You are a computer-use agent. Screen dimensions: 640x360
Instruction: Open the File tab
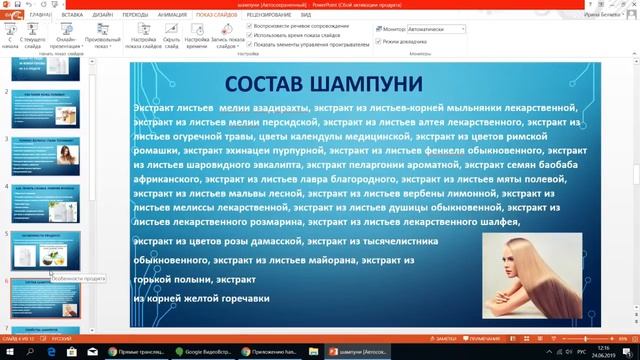pos(12,15)
